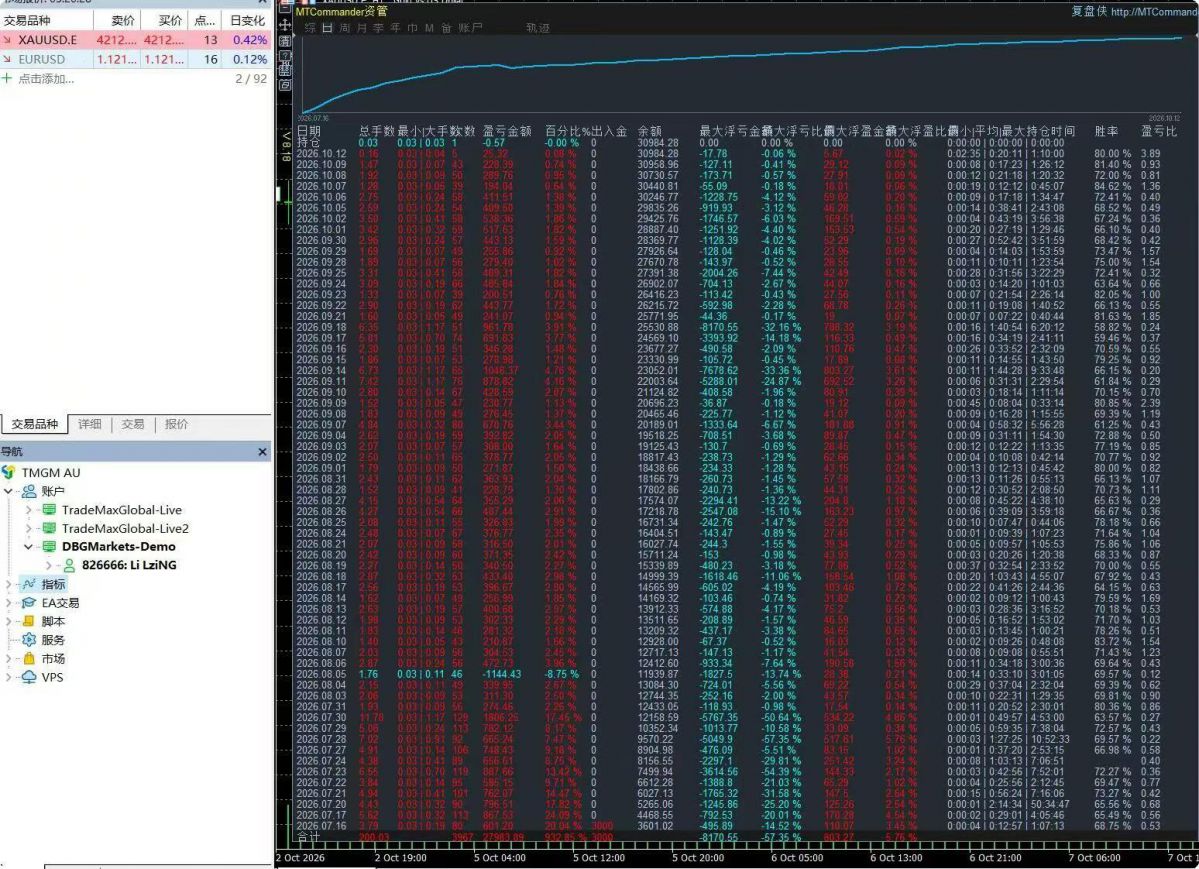Click the 市场 market shopping bag icon
Viewport: 1199px width, 869px height.
tap(29, 659)
